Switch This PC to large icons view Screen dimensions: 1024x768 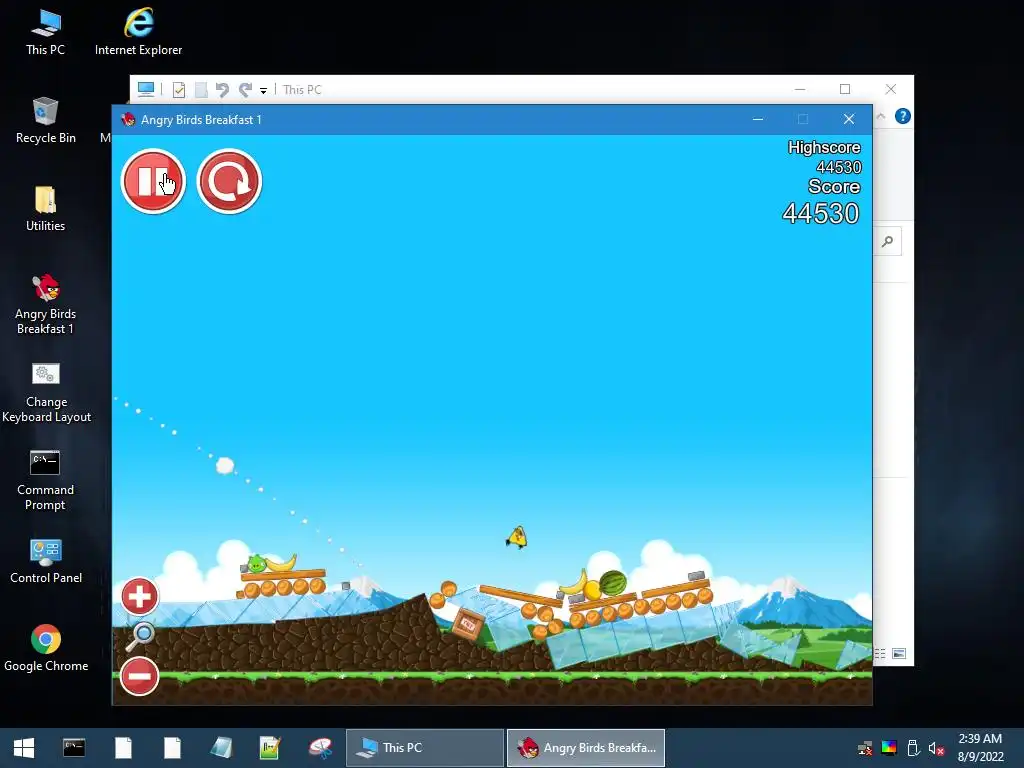point(899,654)
